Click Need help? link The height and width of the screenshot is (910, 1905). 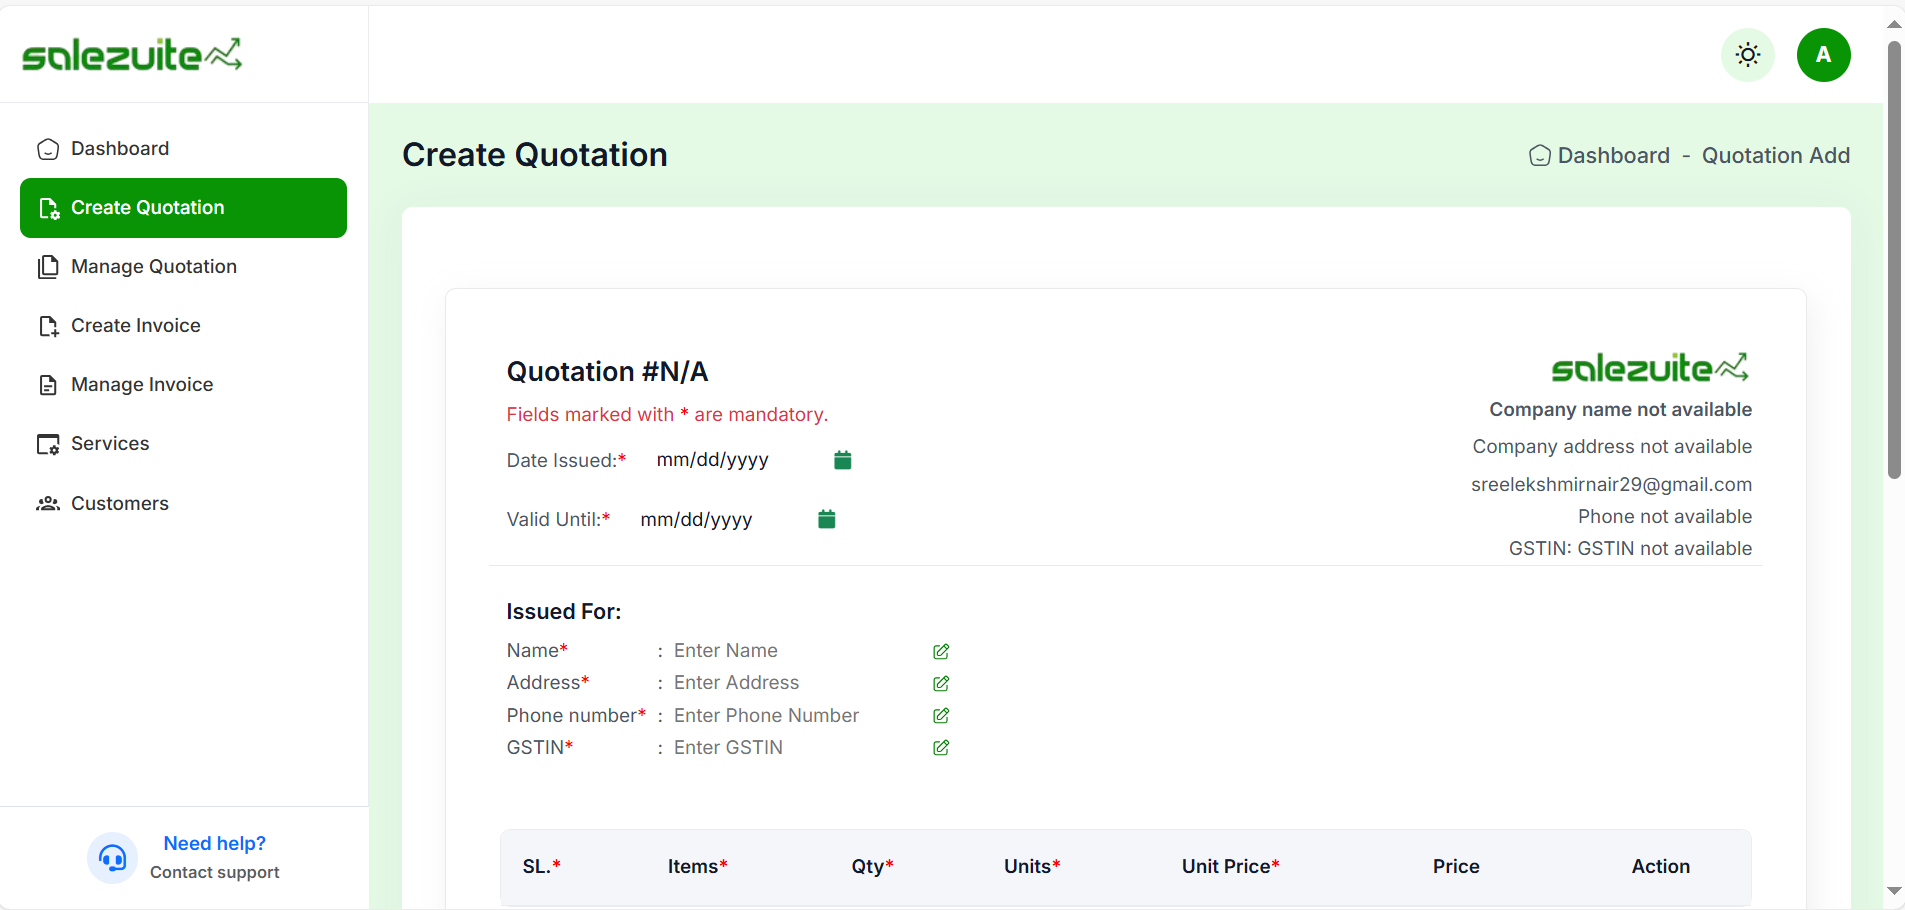tap(214, 843)
